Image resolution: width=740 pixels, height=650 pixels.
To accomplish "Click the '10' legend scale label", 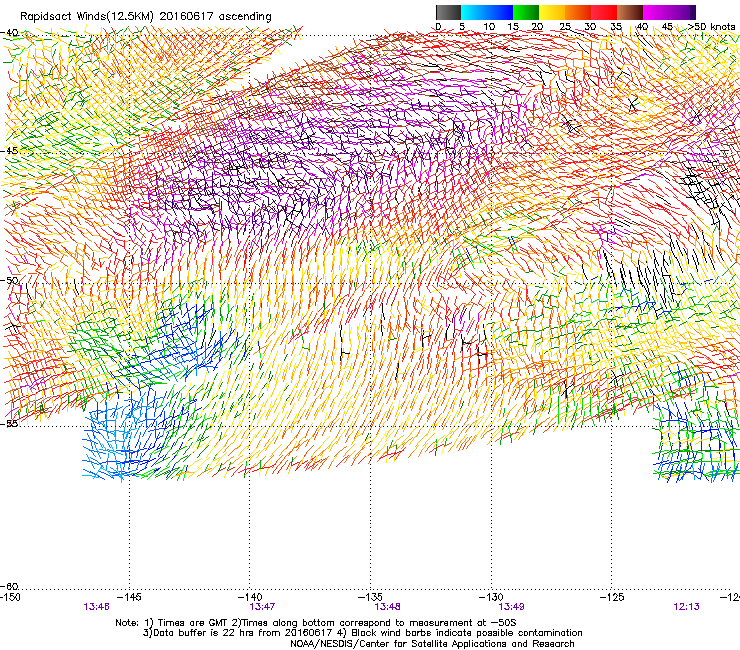I will [489, 26].
